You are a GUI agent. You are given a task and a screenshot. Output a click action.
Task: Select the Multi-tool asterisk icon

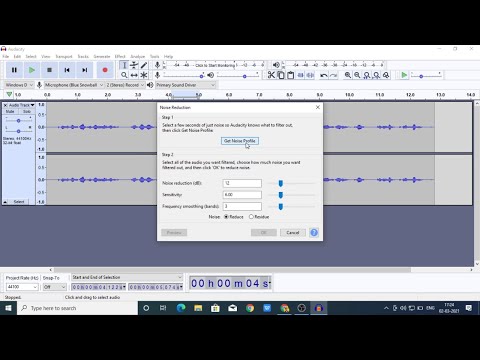pos(144,75)
